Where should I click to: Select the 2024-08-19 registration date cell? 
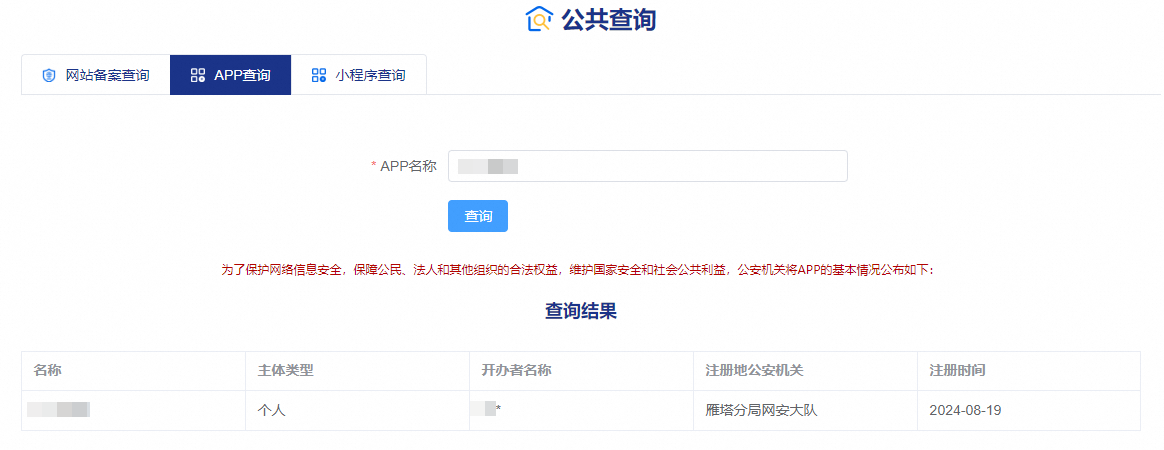[x=965, y=410]
